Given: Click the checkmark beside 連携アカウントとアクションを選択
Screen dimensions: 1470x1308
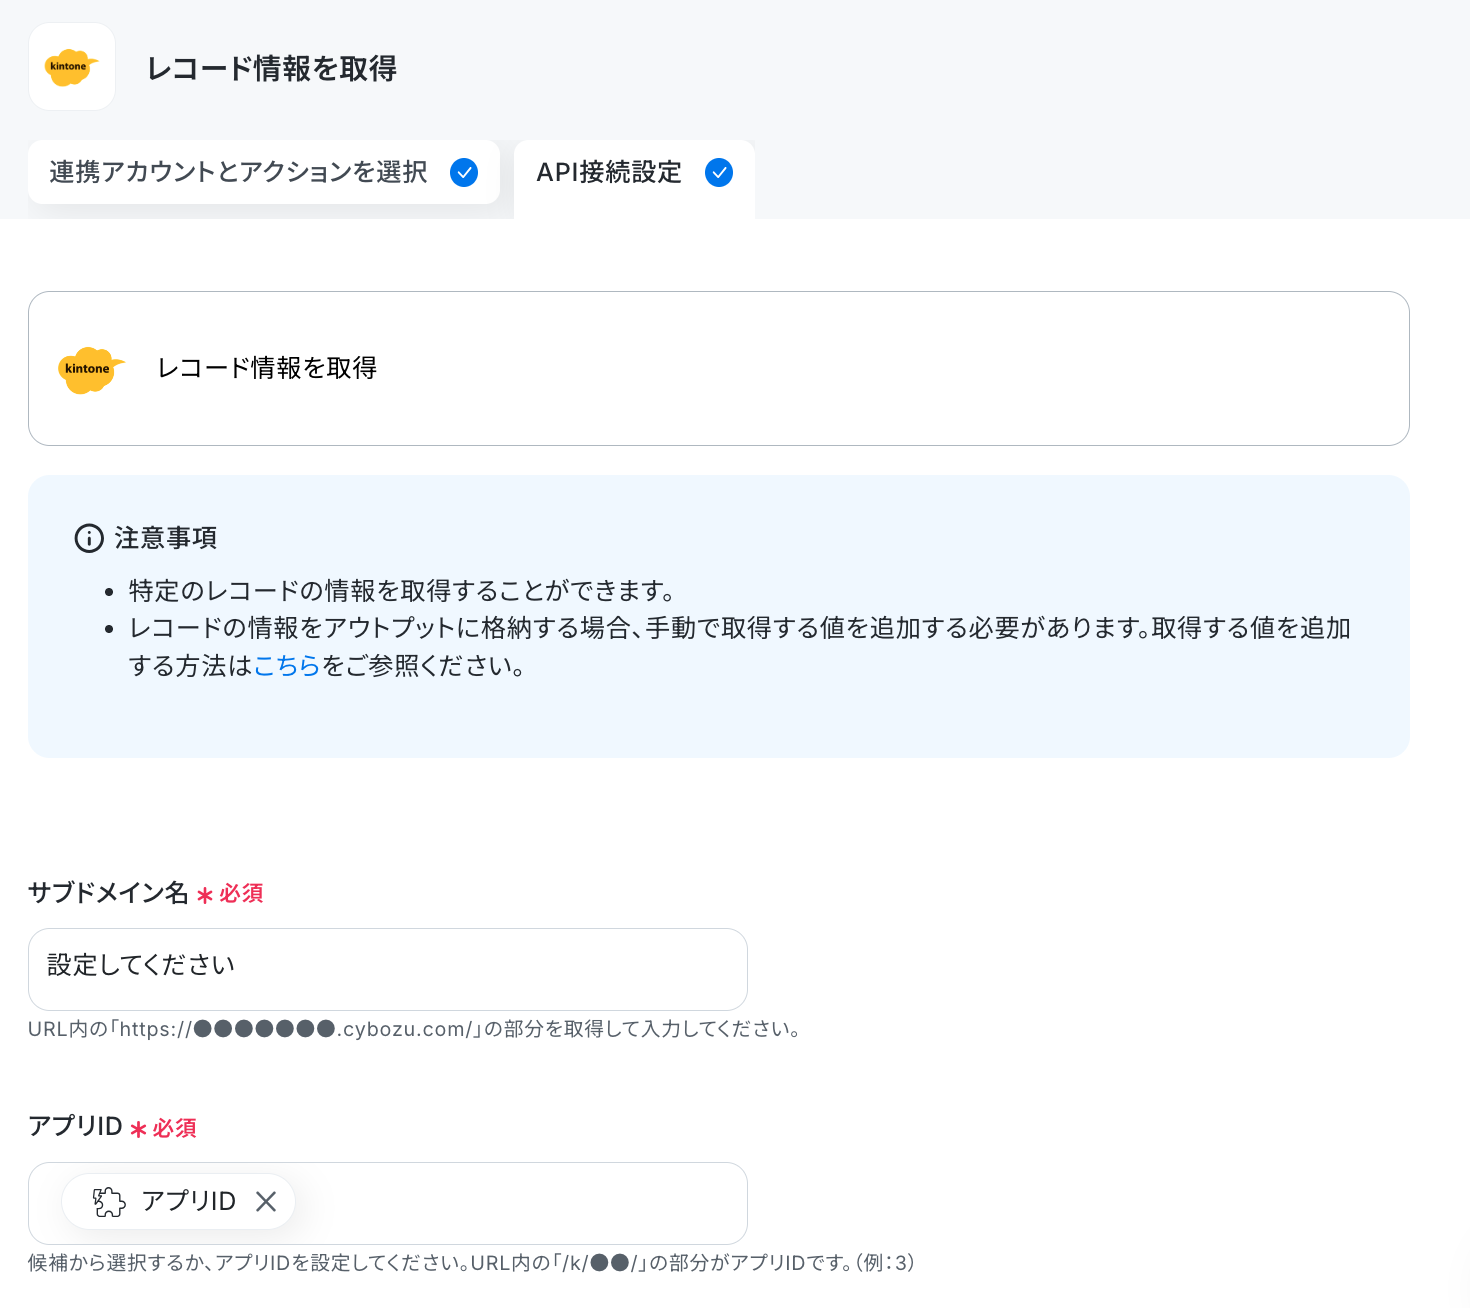Looking at the screenshot, I should click(x=464, y=172).
